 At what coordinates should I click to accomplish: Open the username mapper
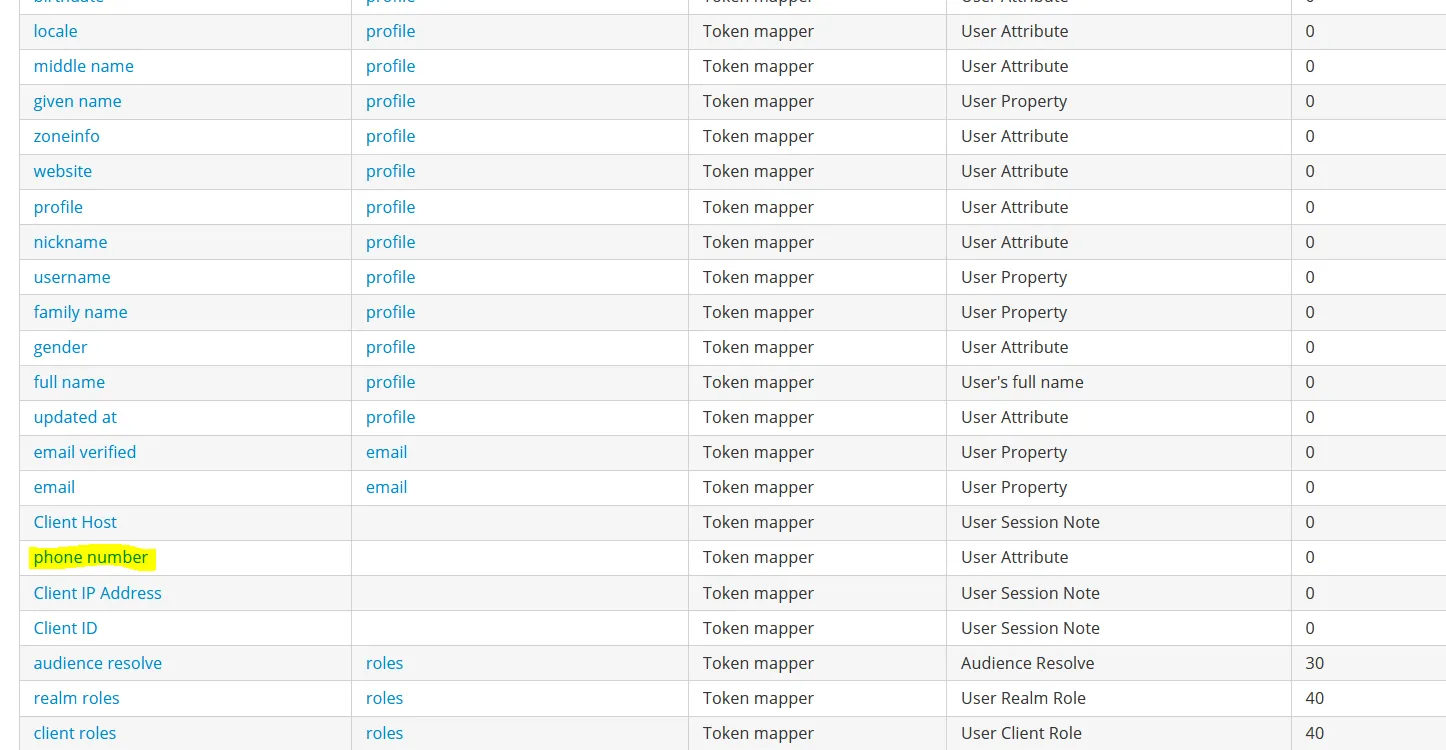click(x=72, y=277)
